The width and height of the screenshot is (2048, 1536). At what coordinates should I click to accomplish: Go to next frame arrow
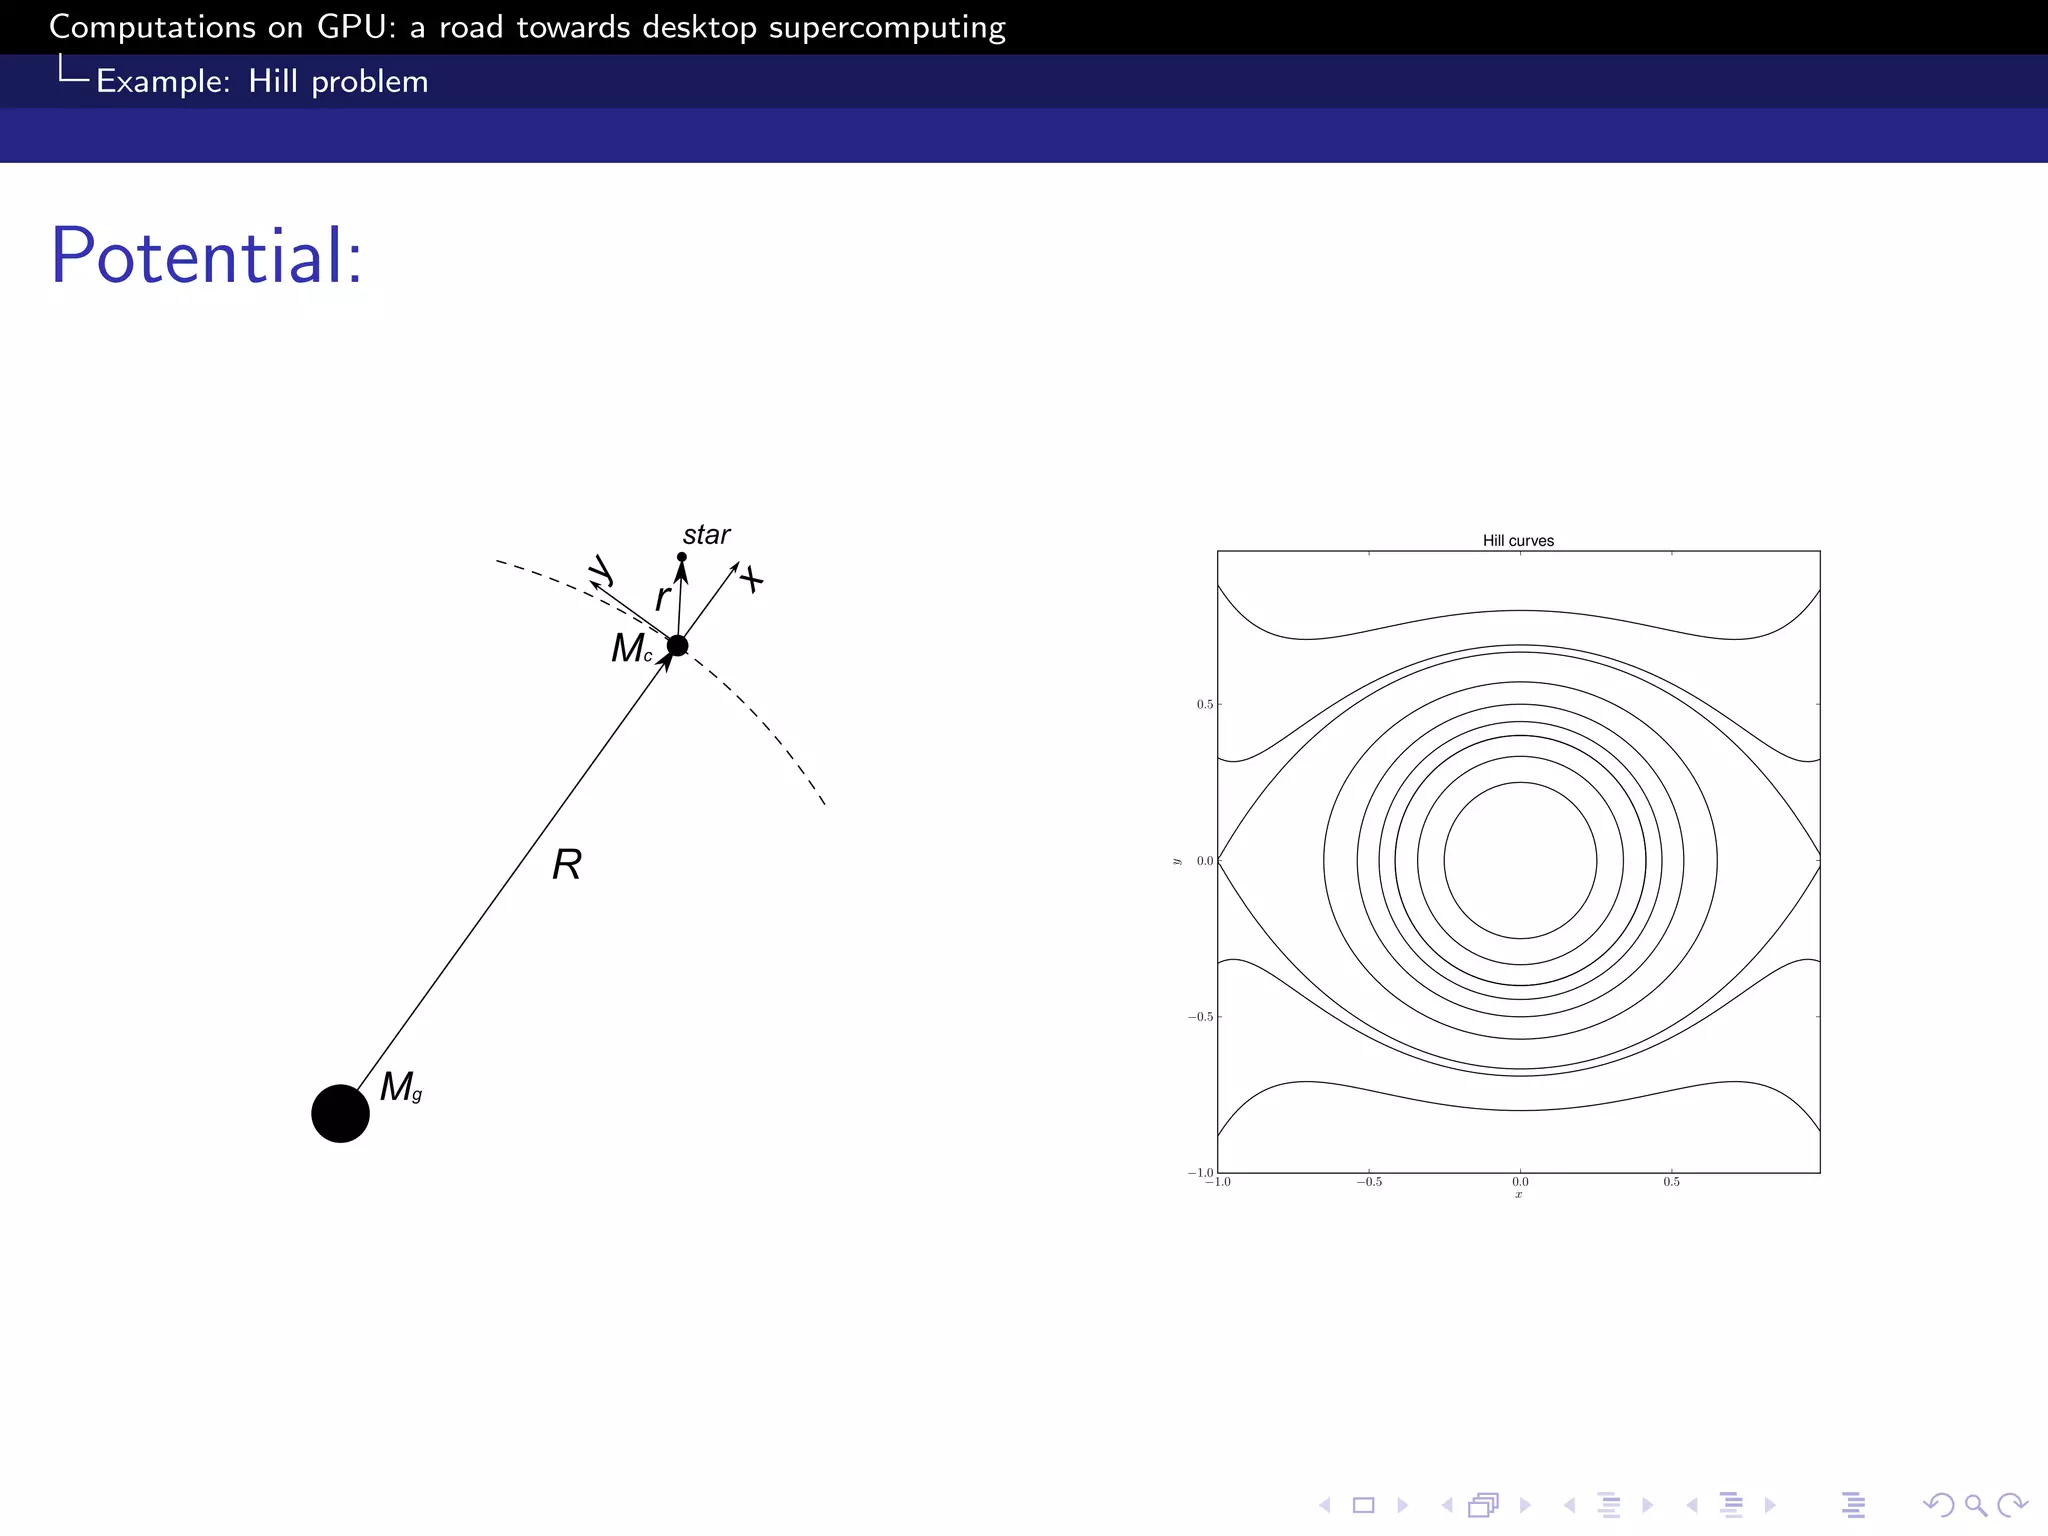click(x=1525, y=1505)
